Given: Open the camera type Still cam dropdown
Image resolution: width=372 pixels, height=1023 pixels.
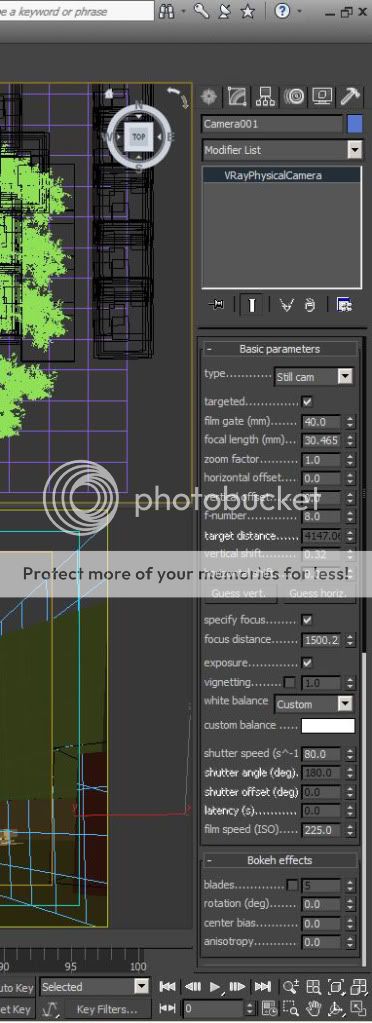Looking at the screenshot, I should [313, 376].
